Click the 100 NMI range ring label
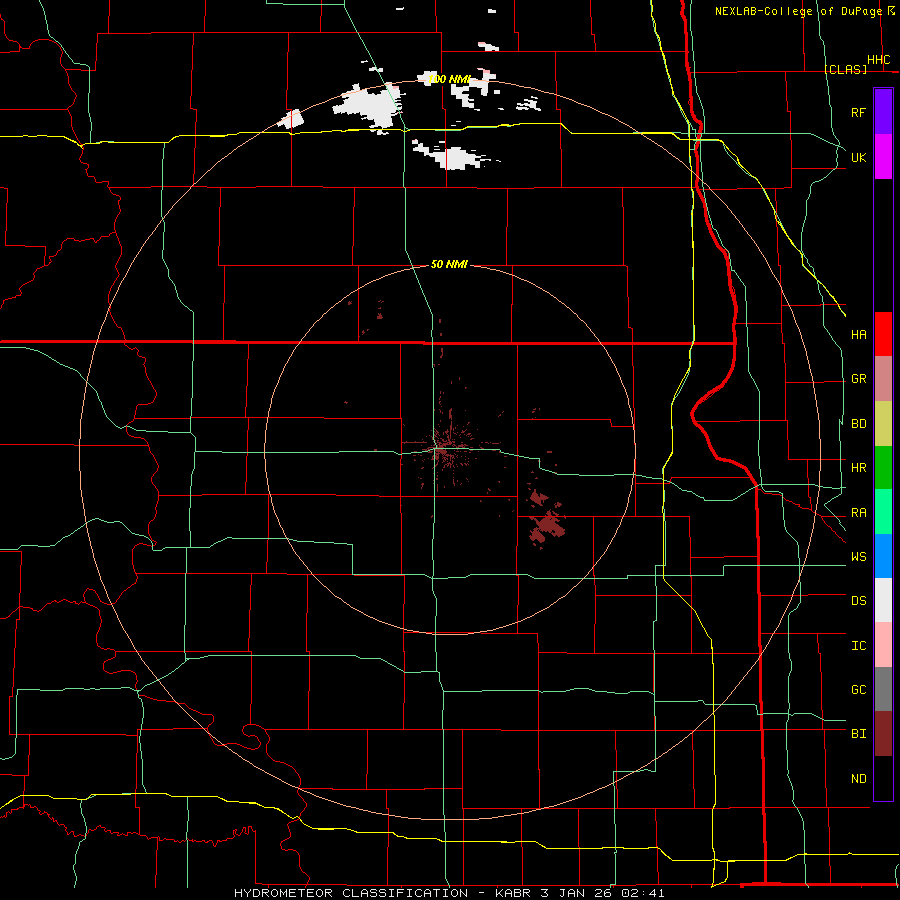 point(449,79)
